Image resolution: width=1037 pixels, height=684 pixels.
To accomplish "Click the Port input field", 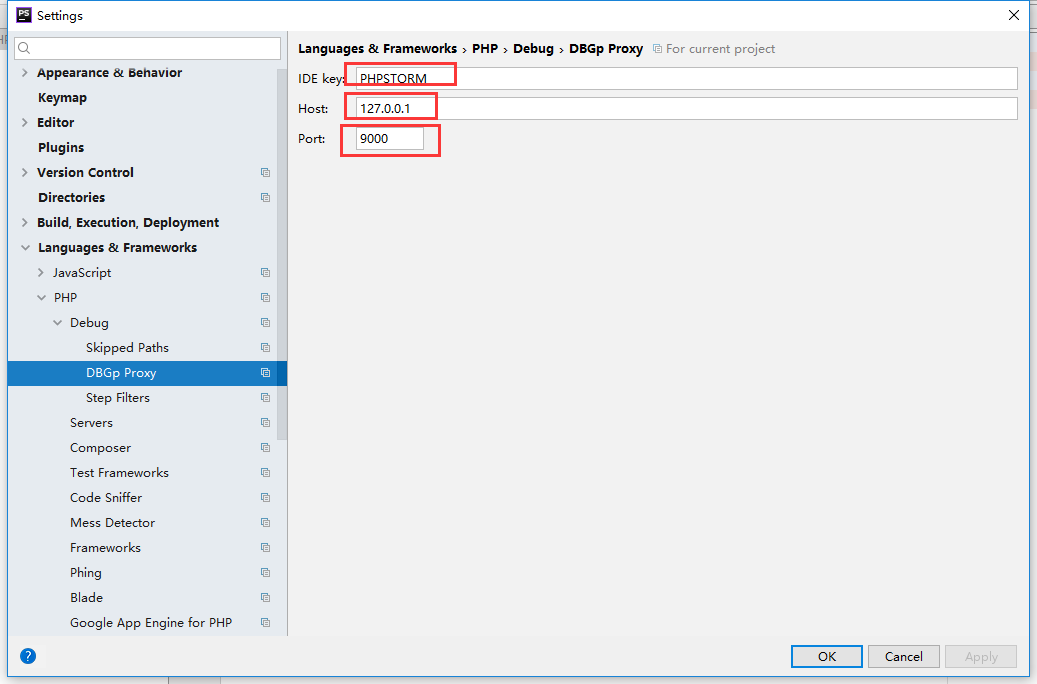I will 390,139.
